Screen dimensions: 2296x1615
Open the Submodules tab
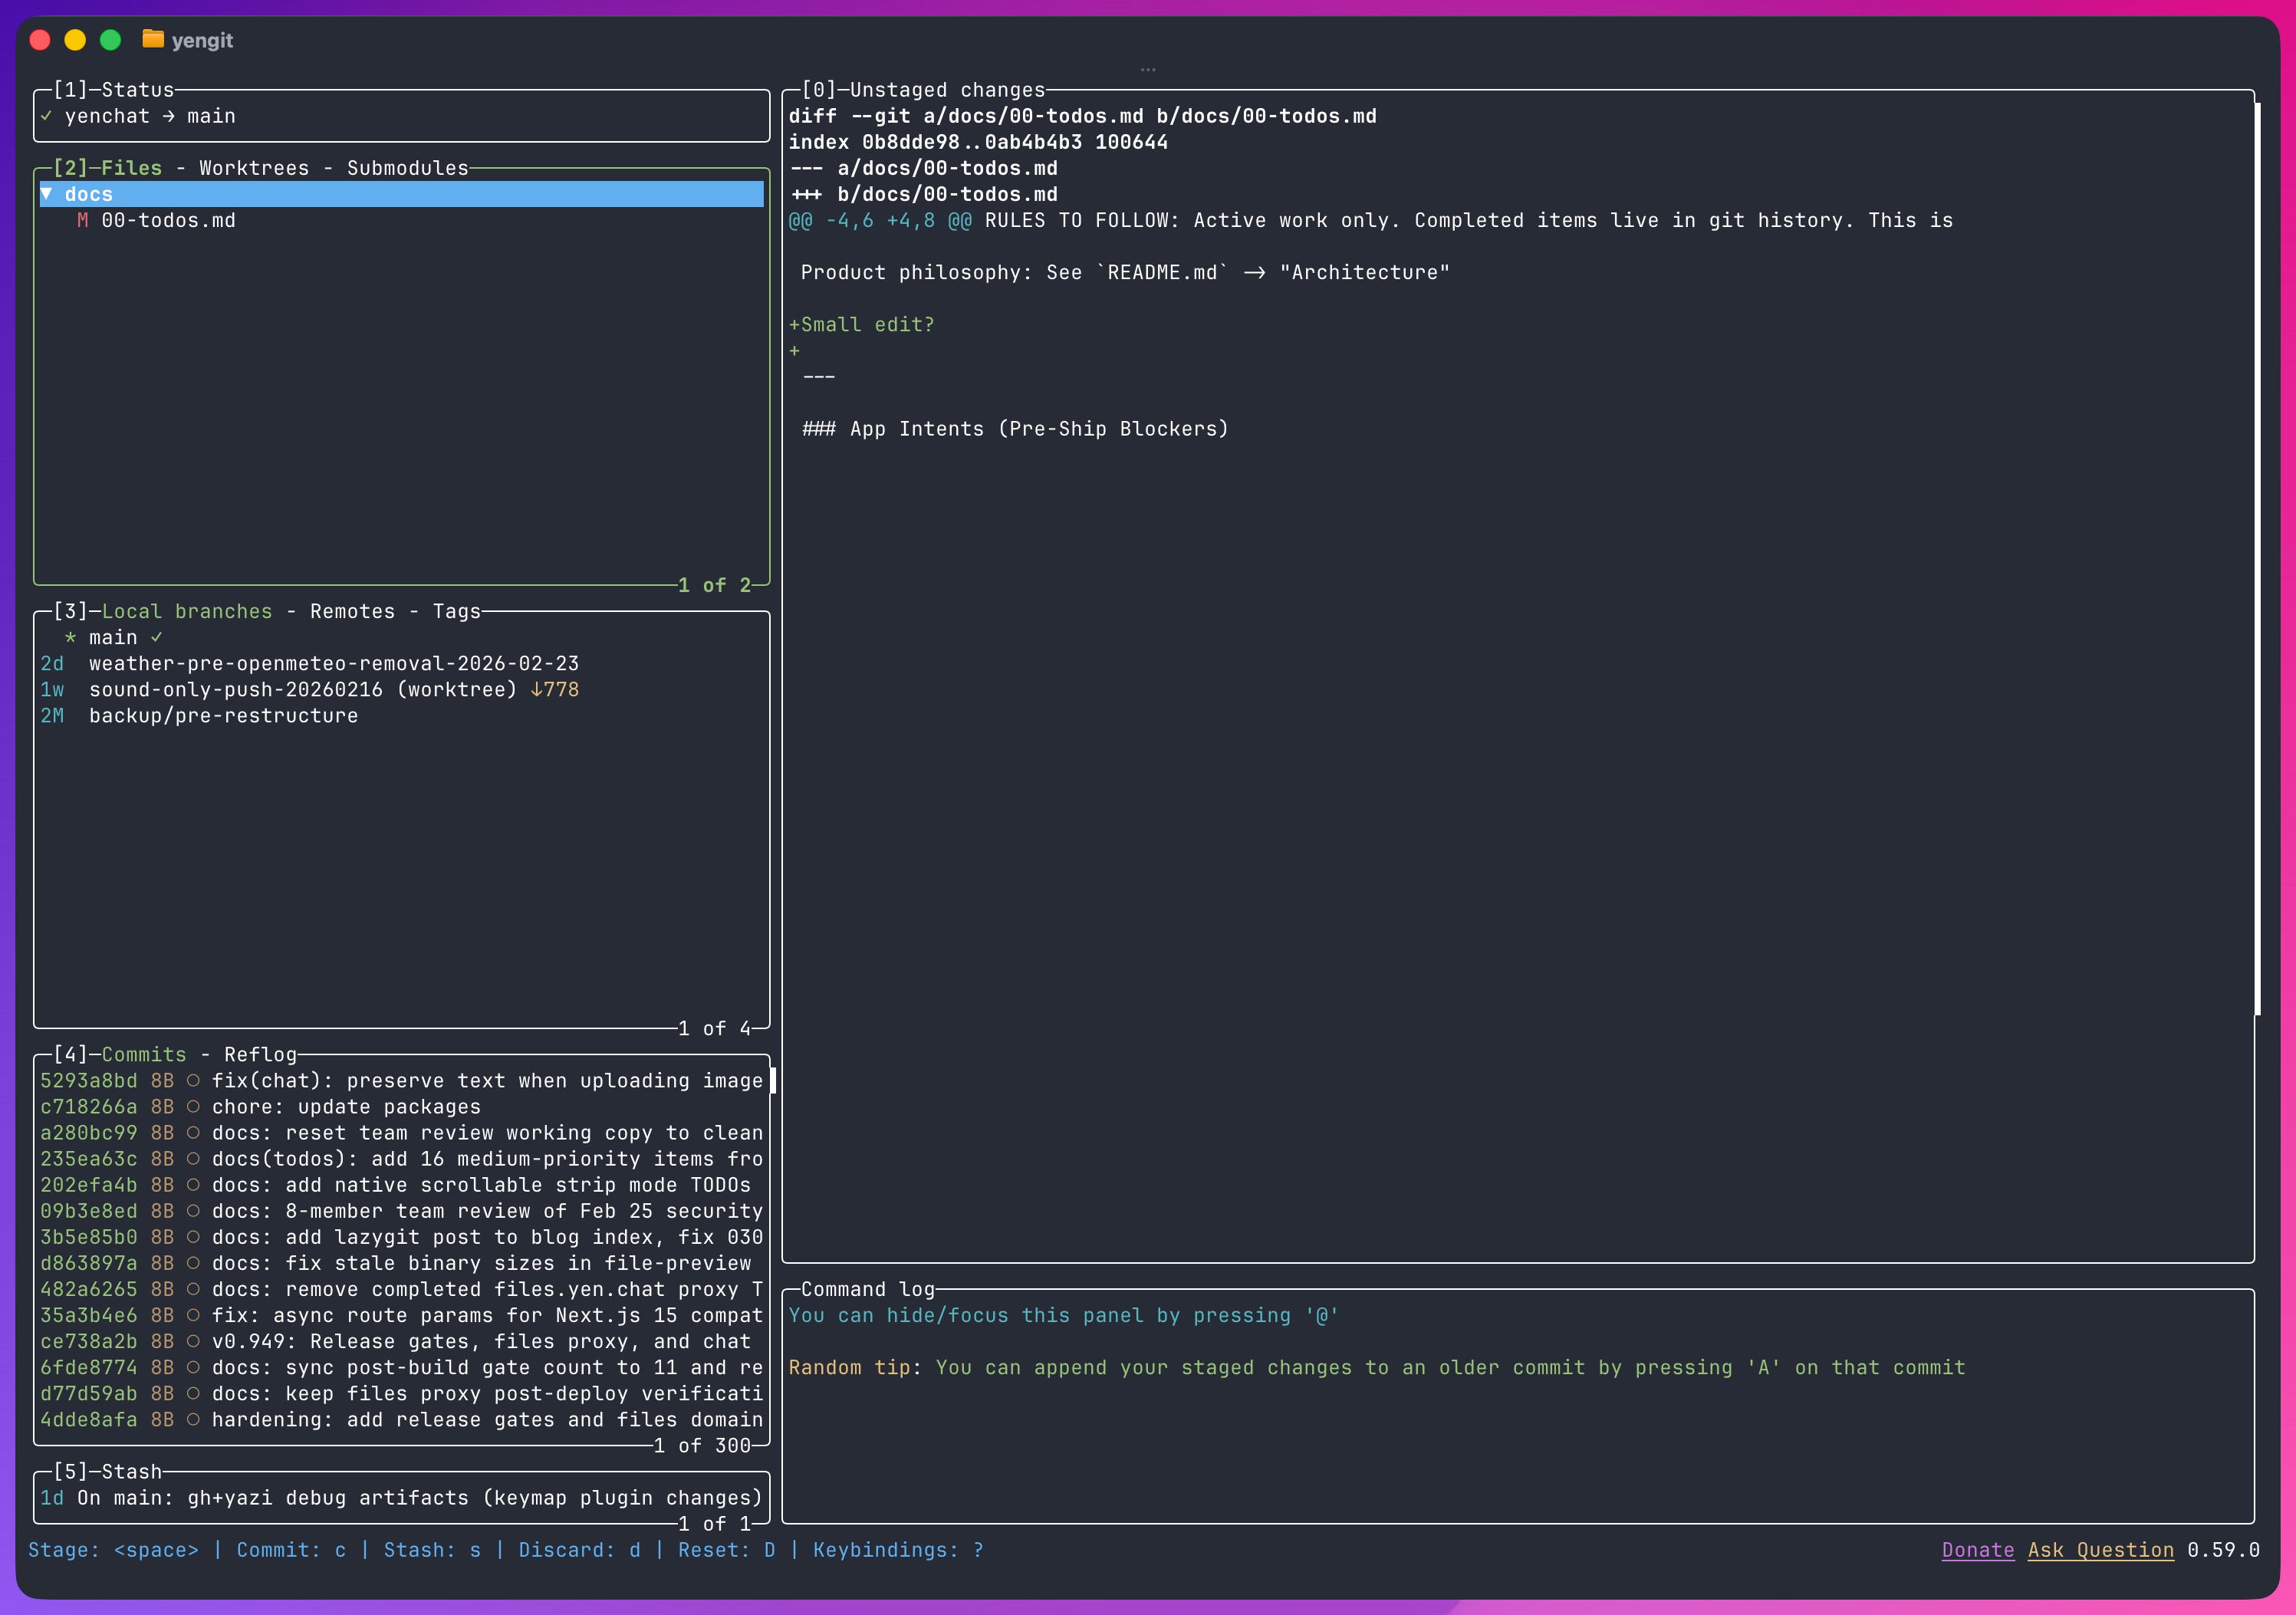click(407, 168)
